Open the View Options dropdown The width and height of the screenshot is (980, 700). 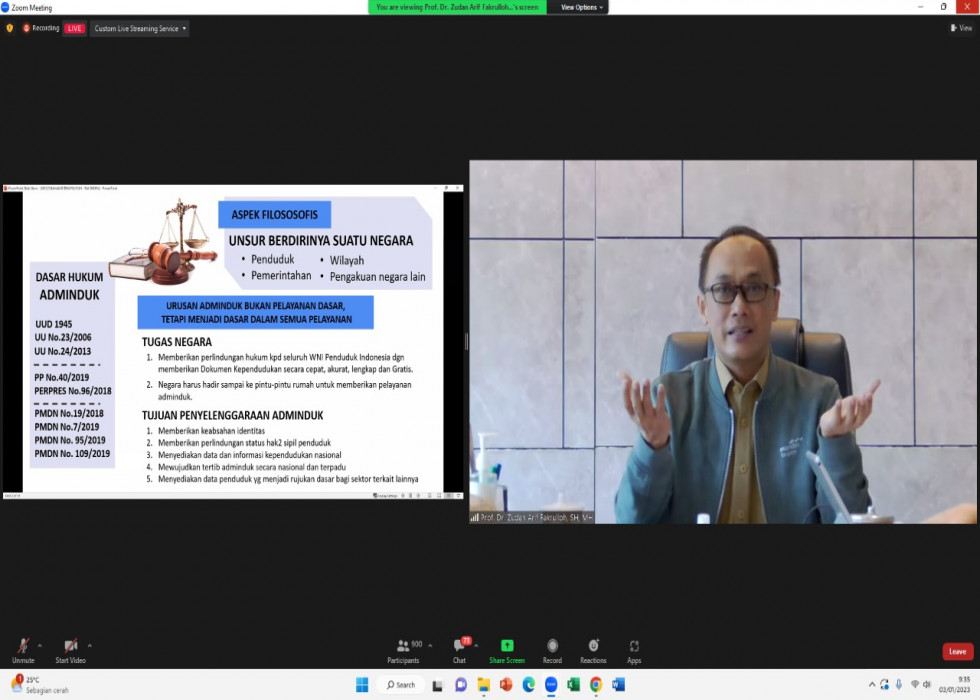coord(582,7)
